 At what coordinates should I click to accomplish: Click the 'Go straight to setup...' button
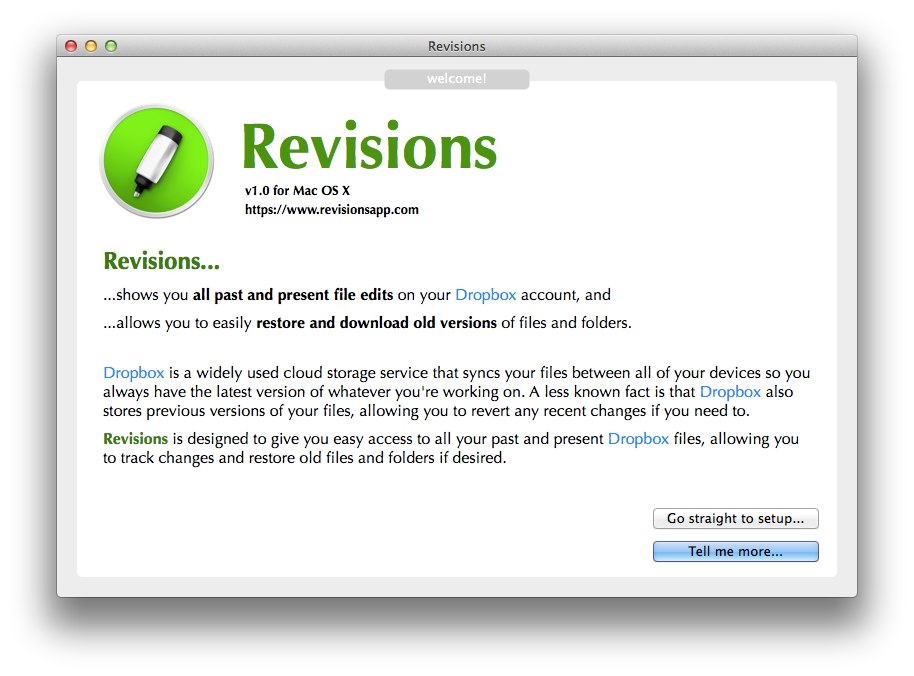pos(736,518)
